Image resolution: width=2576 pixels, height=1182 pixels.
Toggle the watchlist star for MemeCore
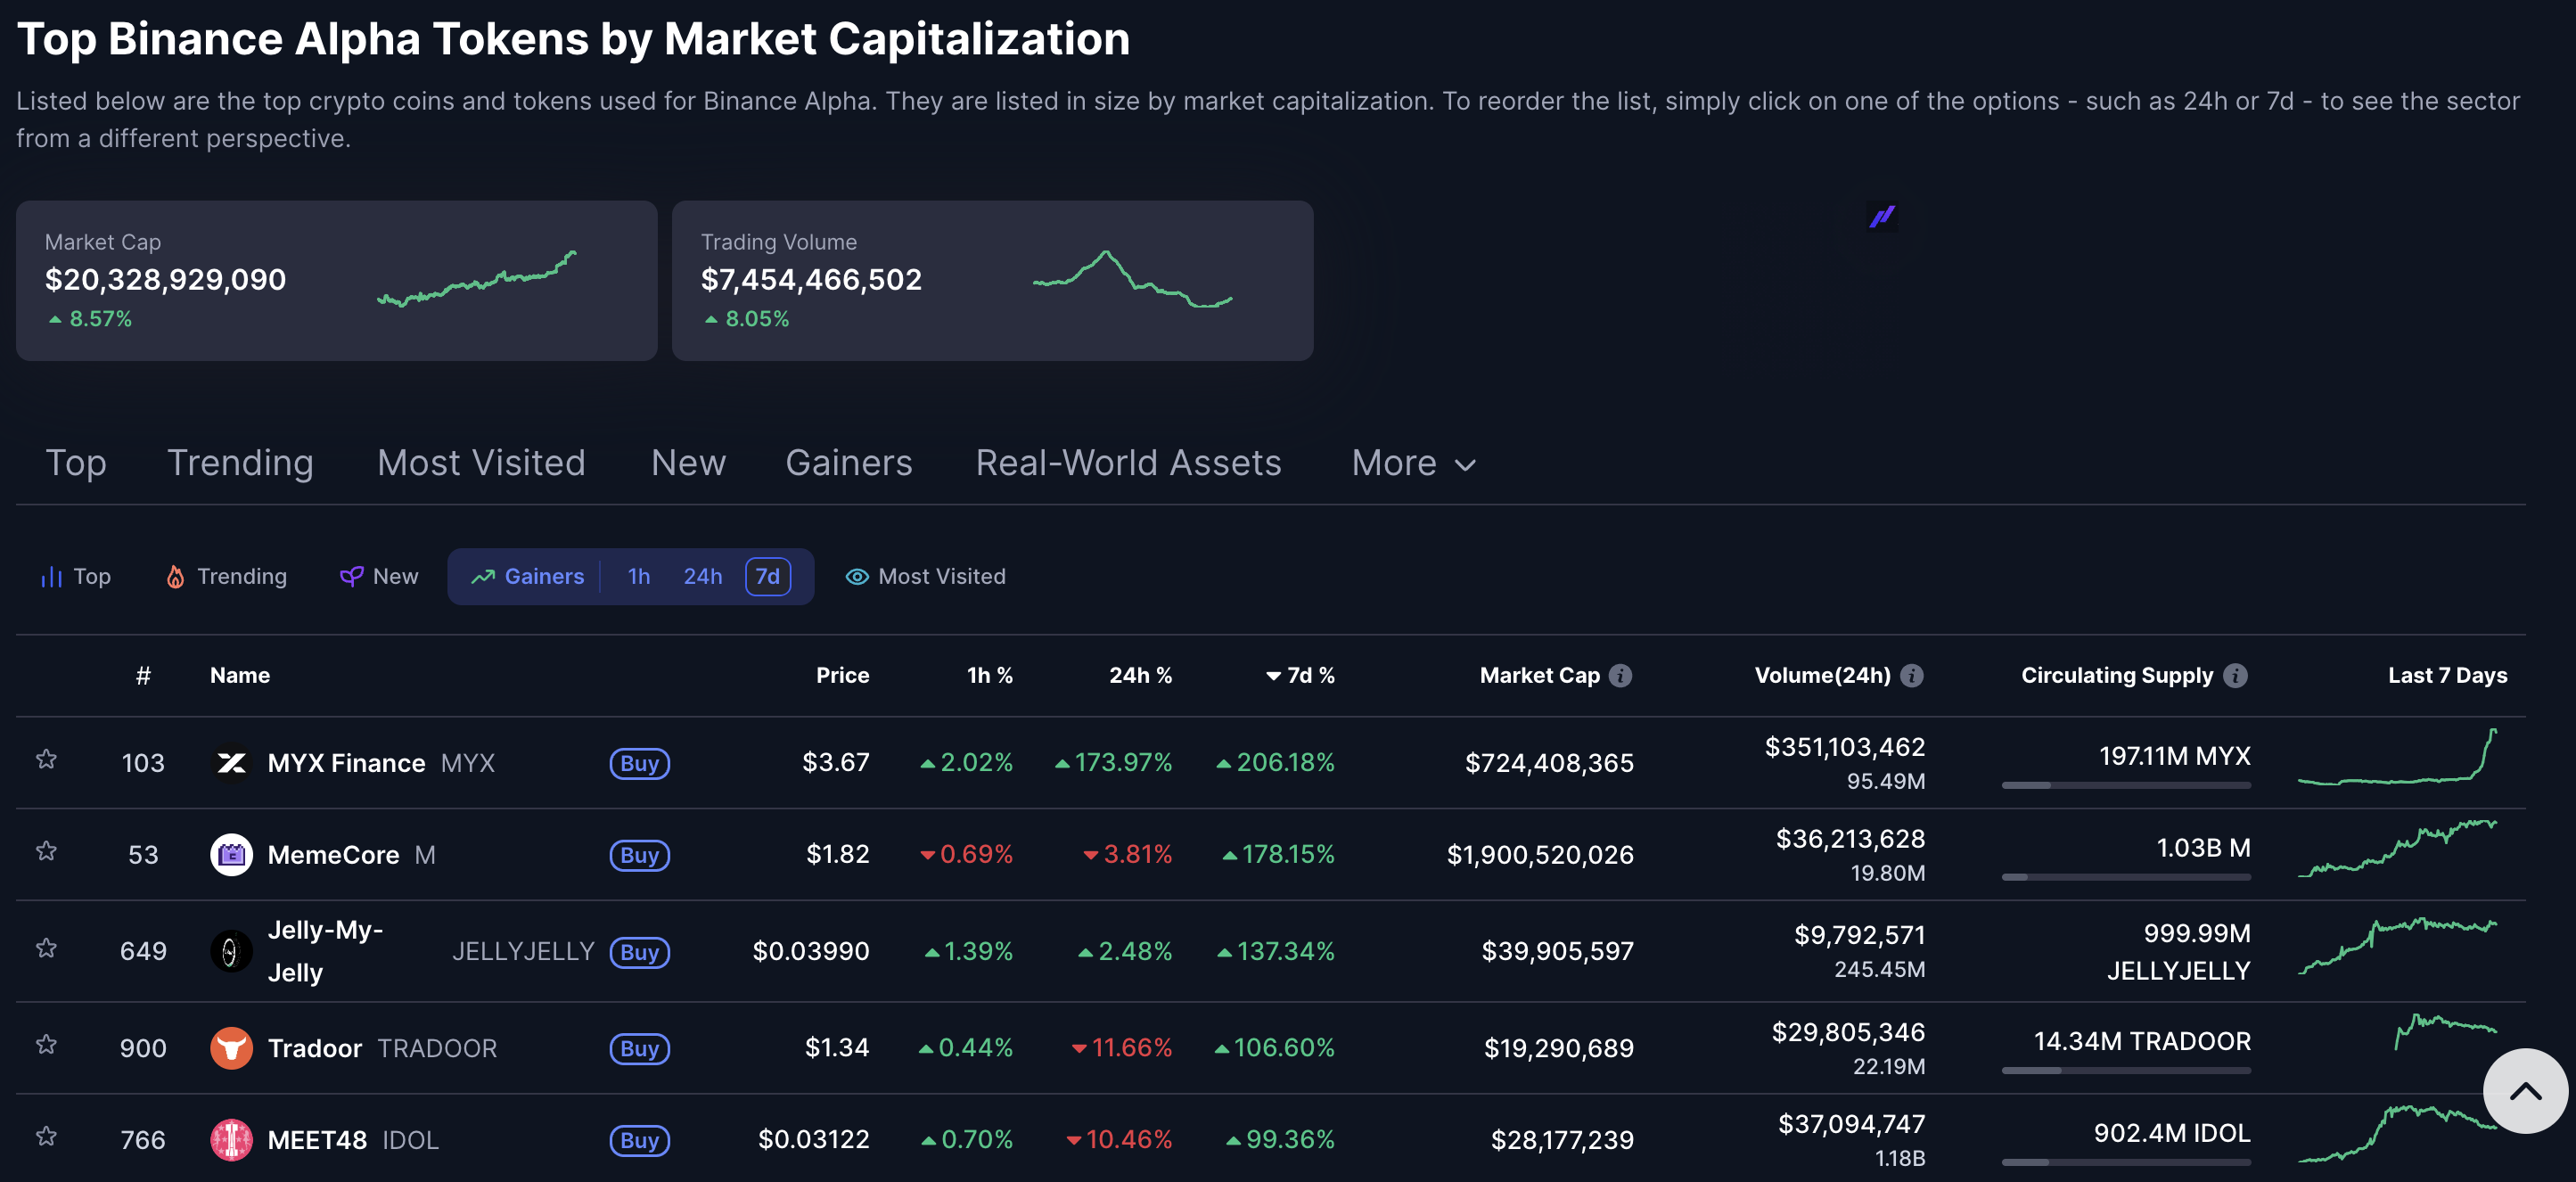pyautogui.click(x=46, y=852)
